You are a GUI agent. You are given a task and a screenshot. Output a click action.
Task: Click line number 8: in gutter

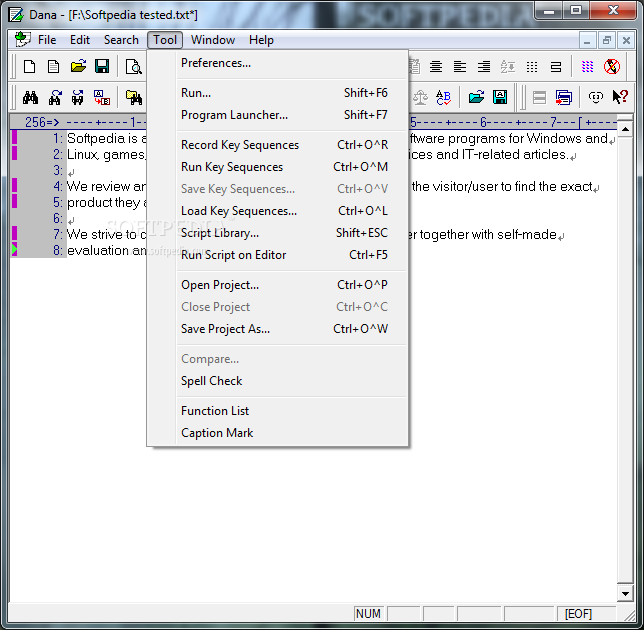coord(58,251)
